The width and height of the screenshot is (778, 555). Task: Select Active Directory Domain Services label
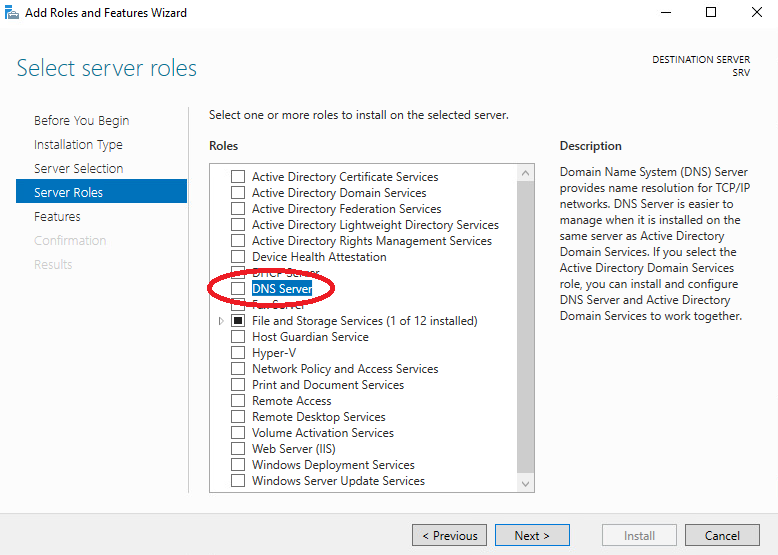click(339, 192)
